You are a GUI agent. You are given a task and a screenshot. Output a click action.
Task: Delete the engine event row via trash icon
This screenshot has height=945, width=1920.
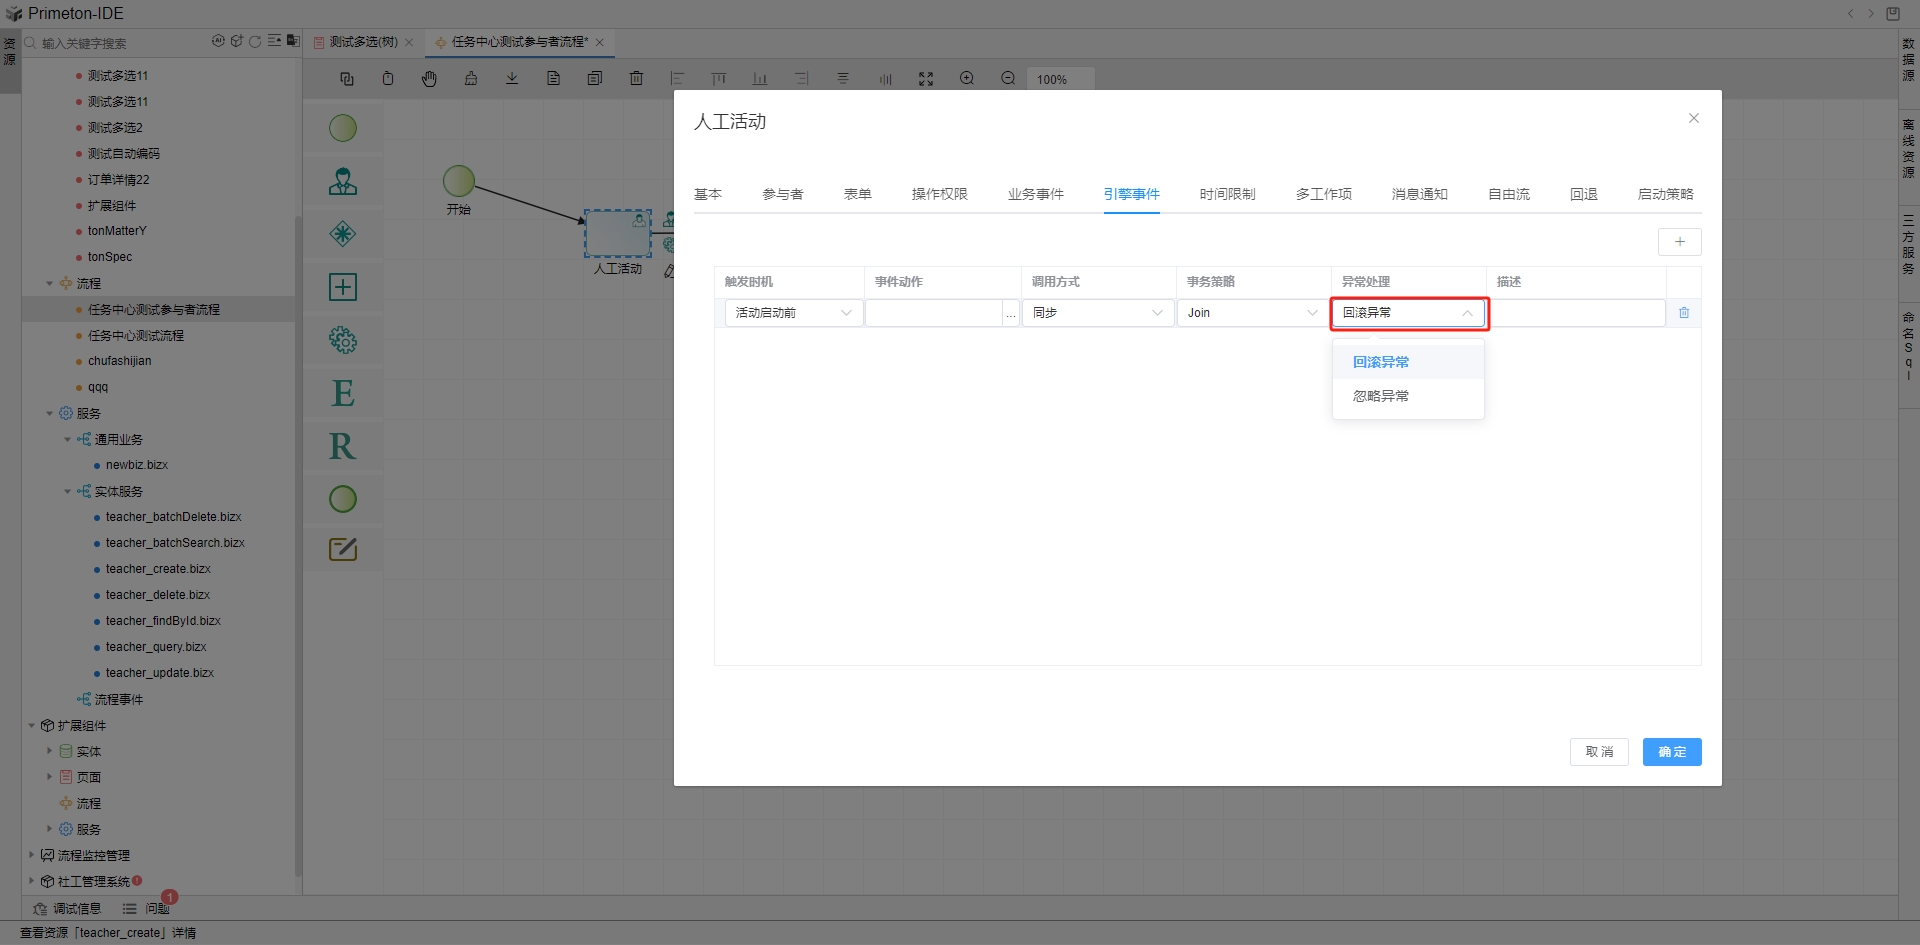tap(1684, 313)
